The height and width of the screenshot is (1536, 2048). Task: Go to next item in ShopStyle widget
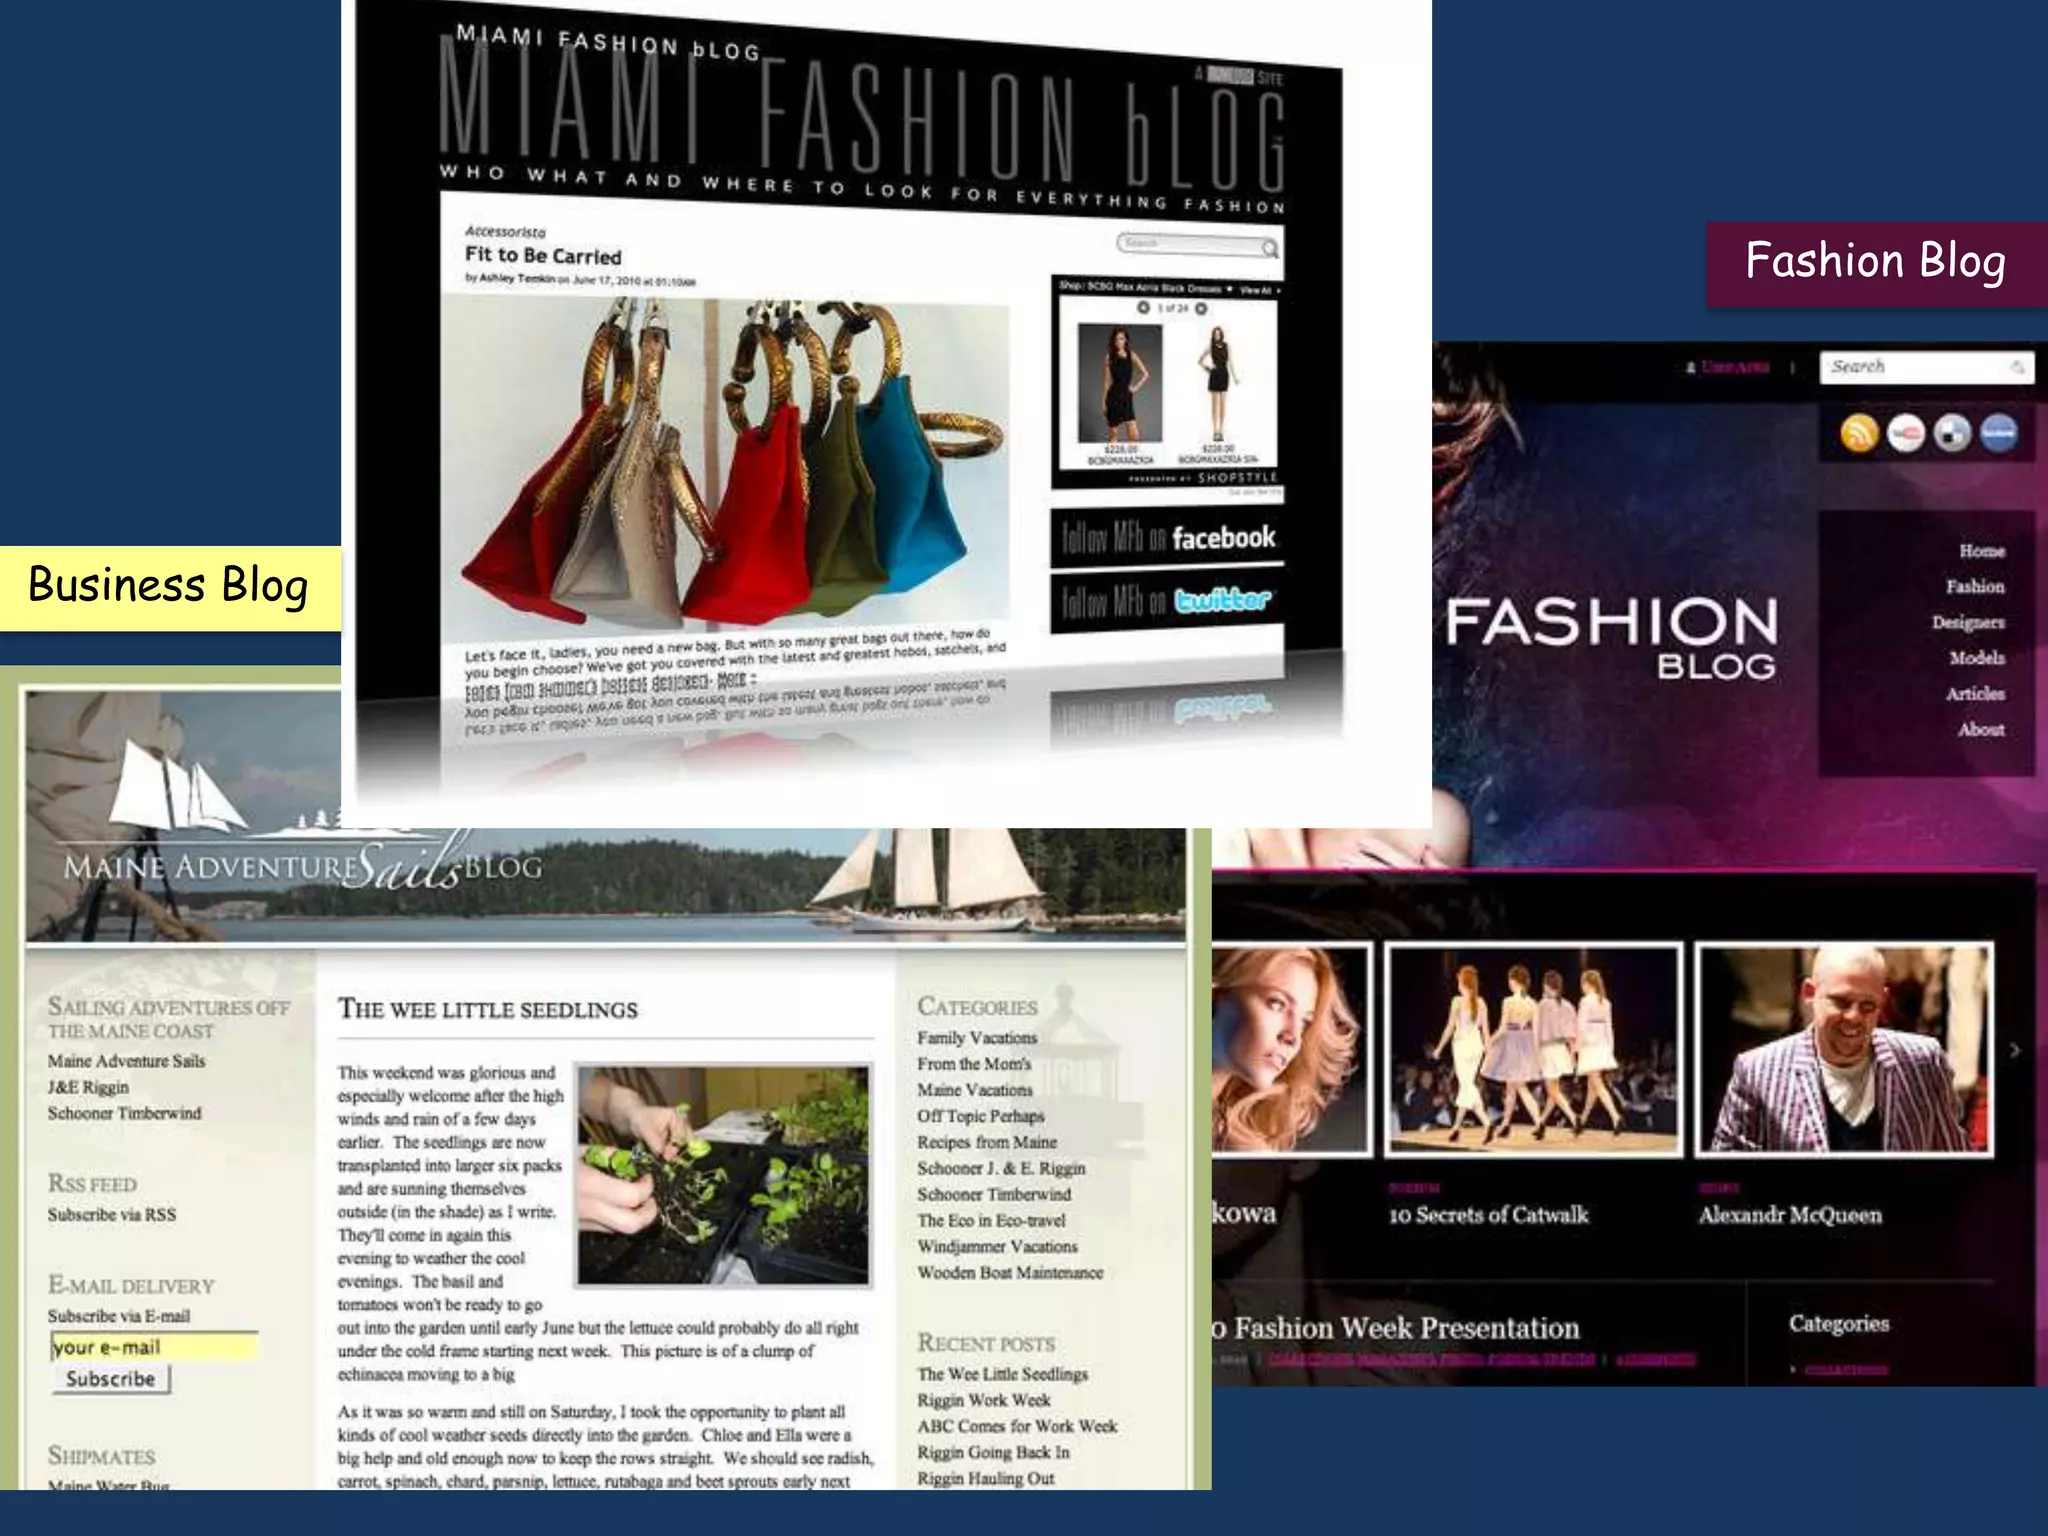pyautogui.click(x=1202, y=309)
